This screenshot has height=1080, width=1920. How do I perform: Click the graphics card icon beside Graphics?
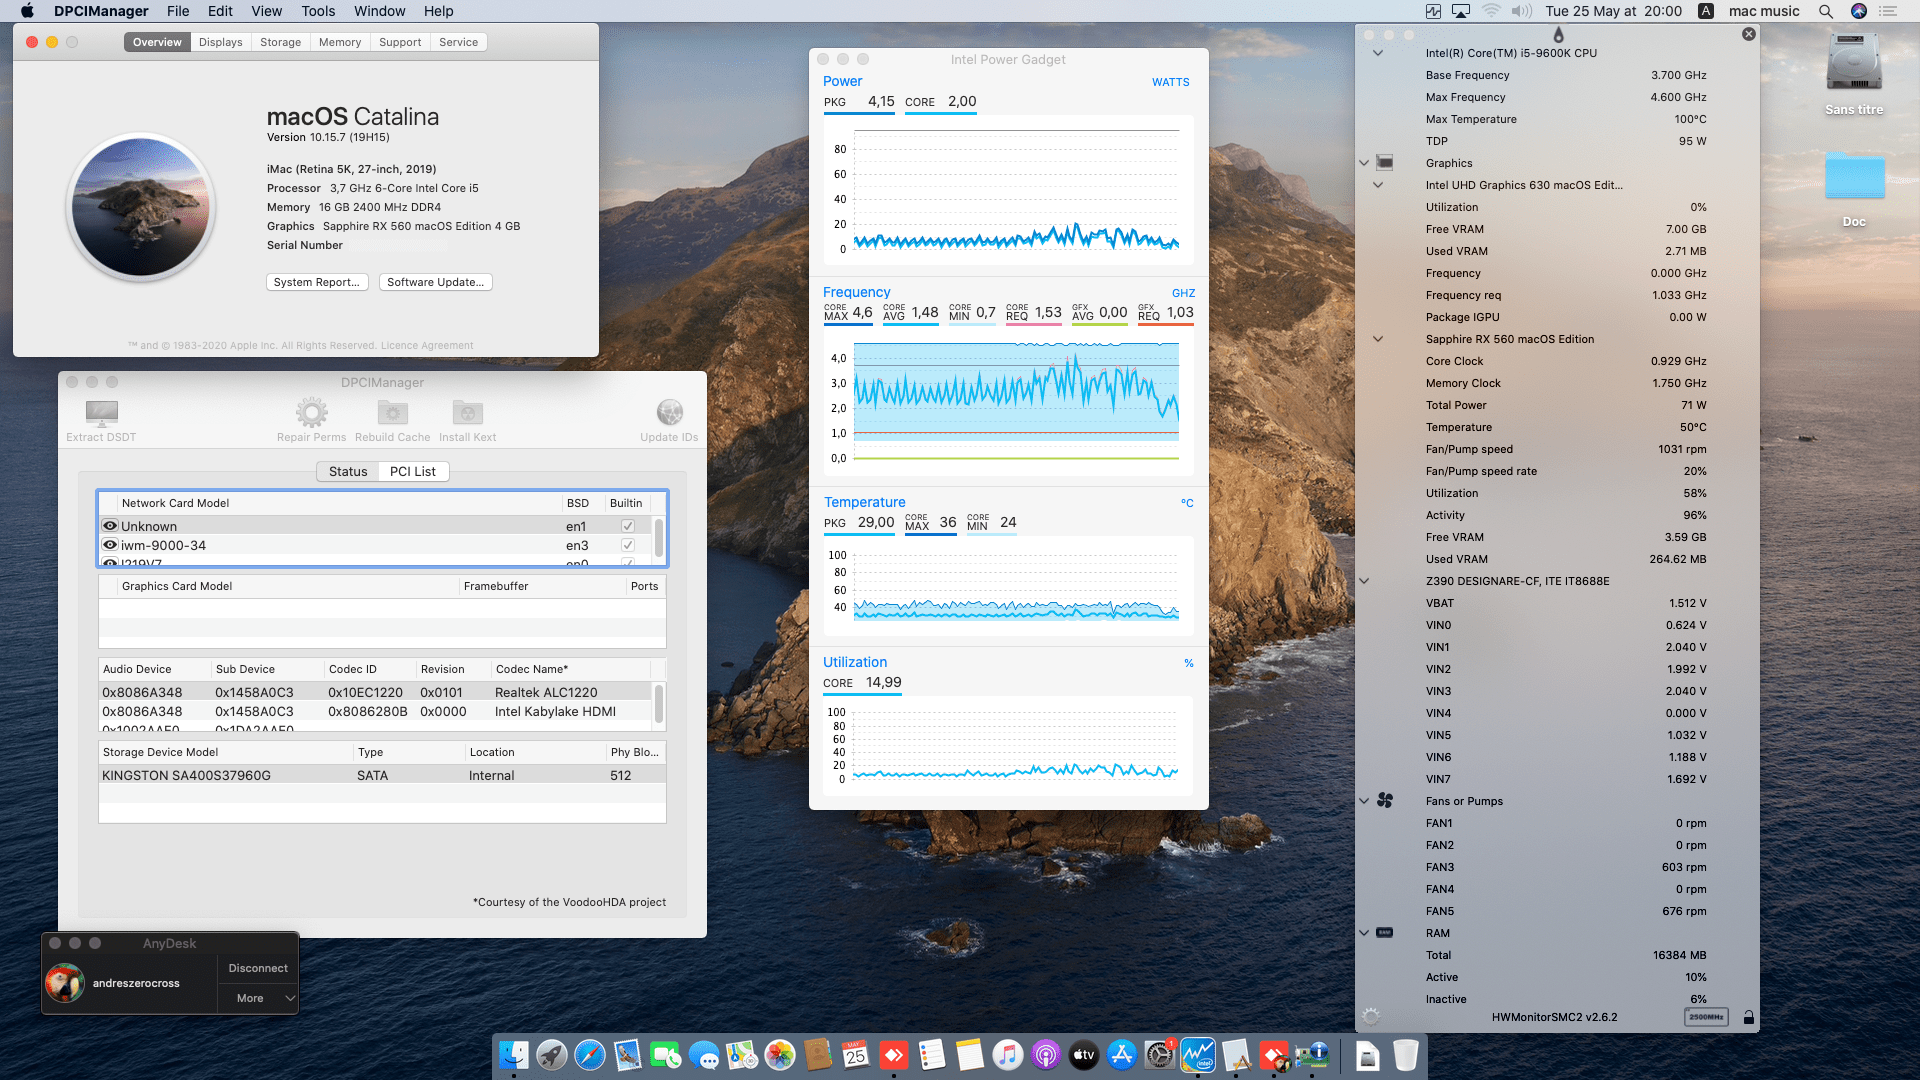click(x=1385, y=162)
